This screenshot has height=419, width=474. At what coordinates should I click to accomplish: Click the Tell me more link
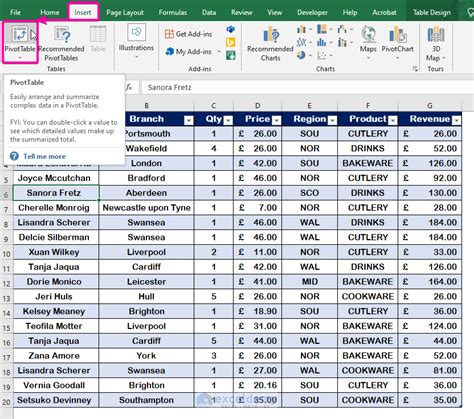44,156
